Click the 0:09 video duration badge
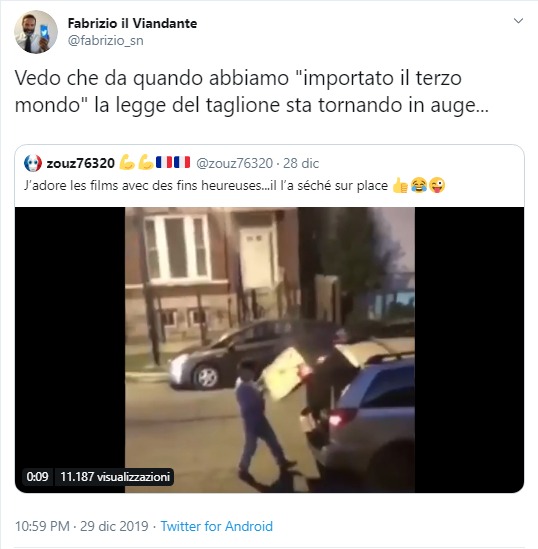Screen dimensions: 538x549 37,477
